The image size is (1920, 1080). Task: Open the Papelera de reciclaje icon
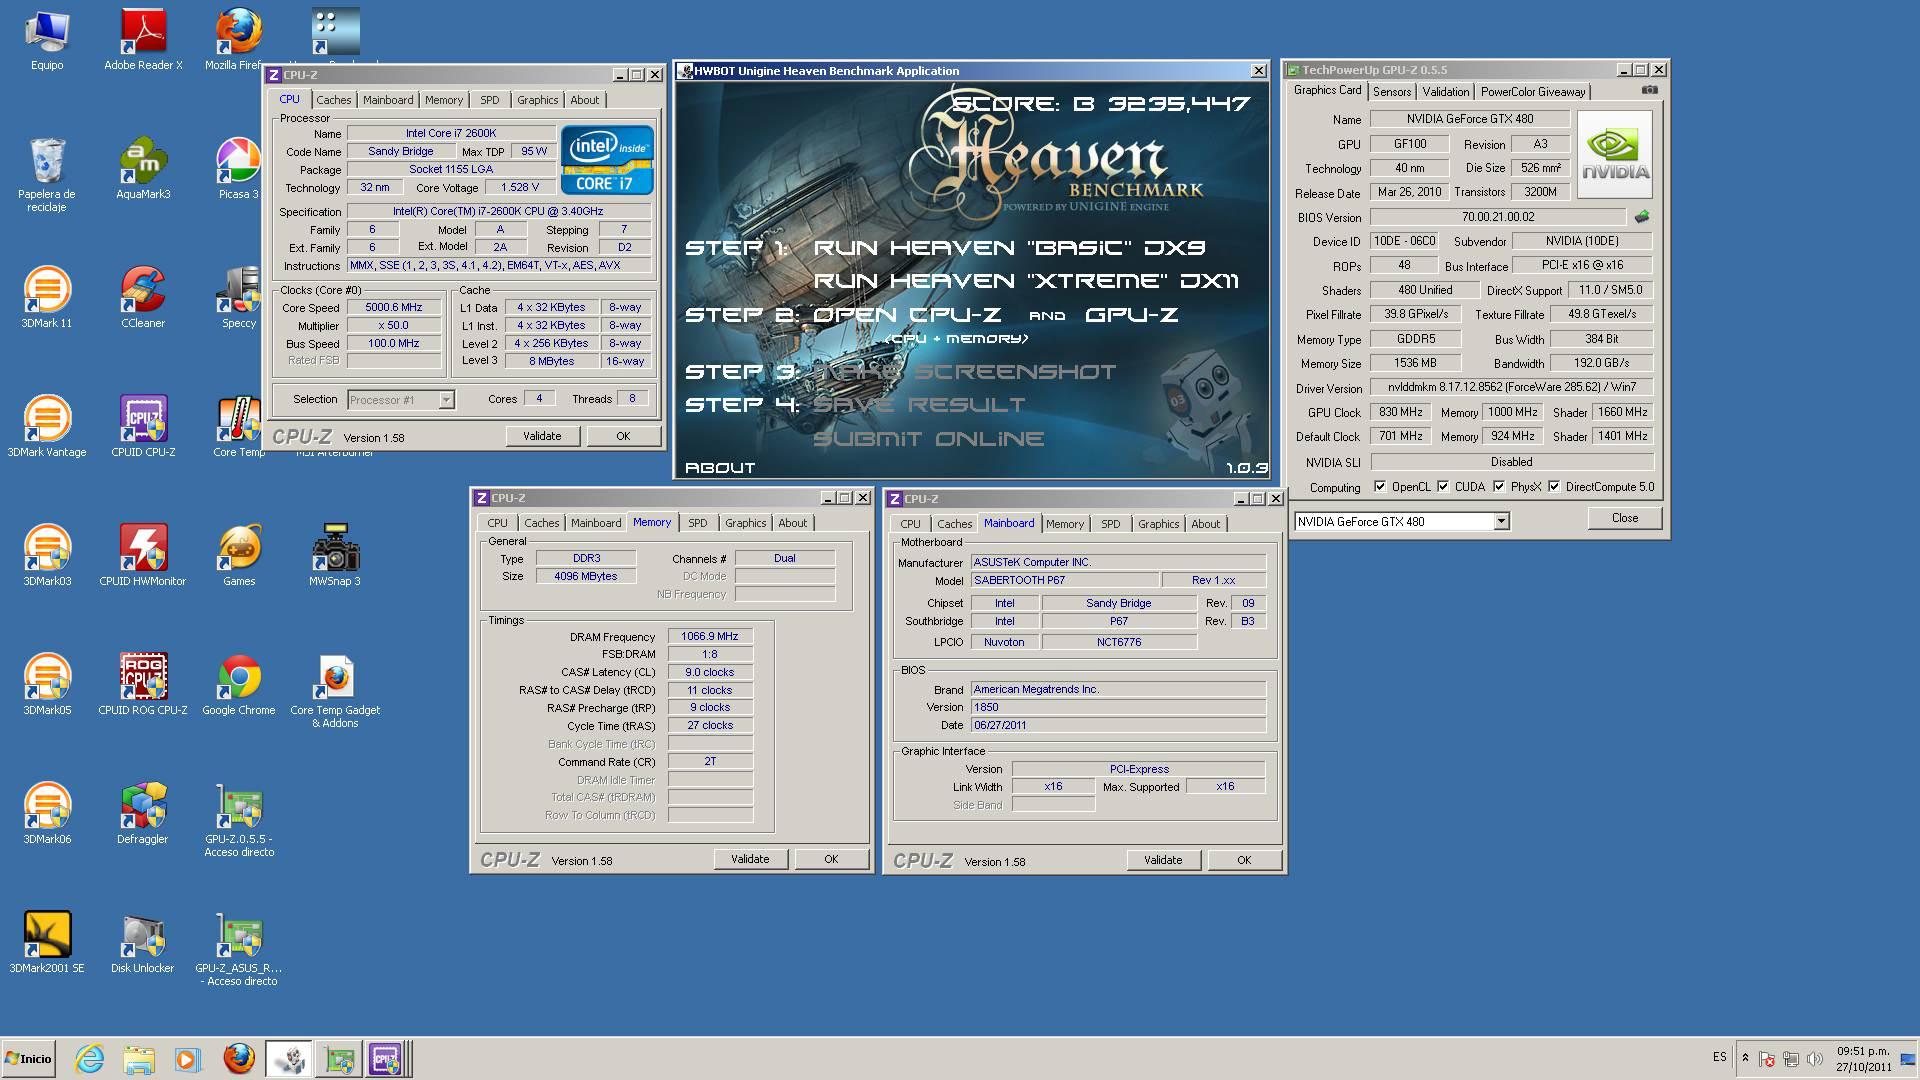point(47,175)
